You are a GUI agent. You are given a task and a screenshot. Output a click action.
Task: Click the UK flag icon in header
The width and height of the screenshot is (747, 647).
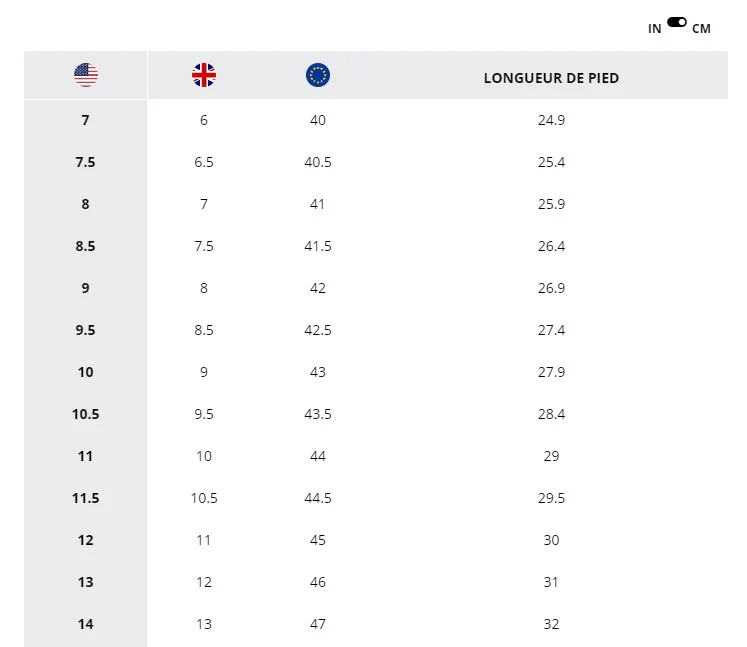pos(204,75)
